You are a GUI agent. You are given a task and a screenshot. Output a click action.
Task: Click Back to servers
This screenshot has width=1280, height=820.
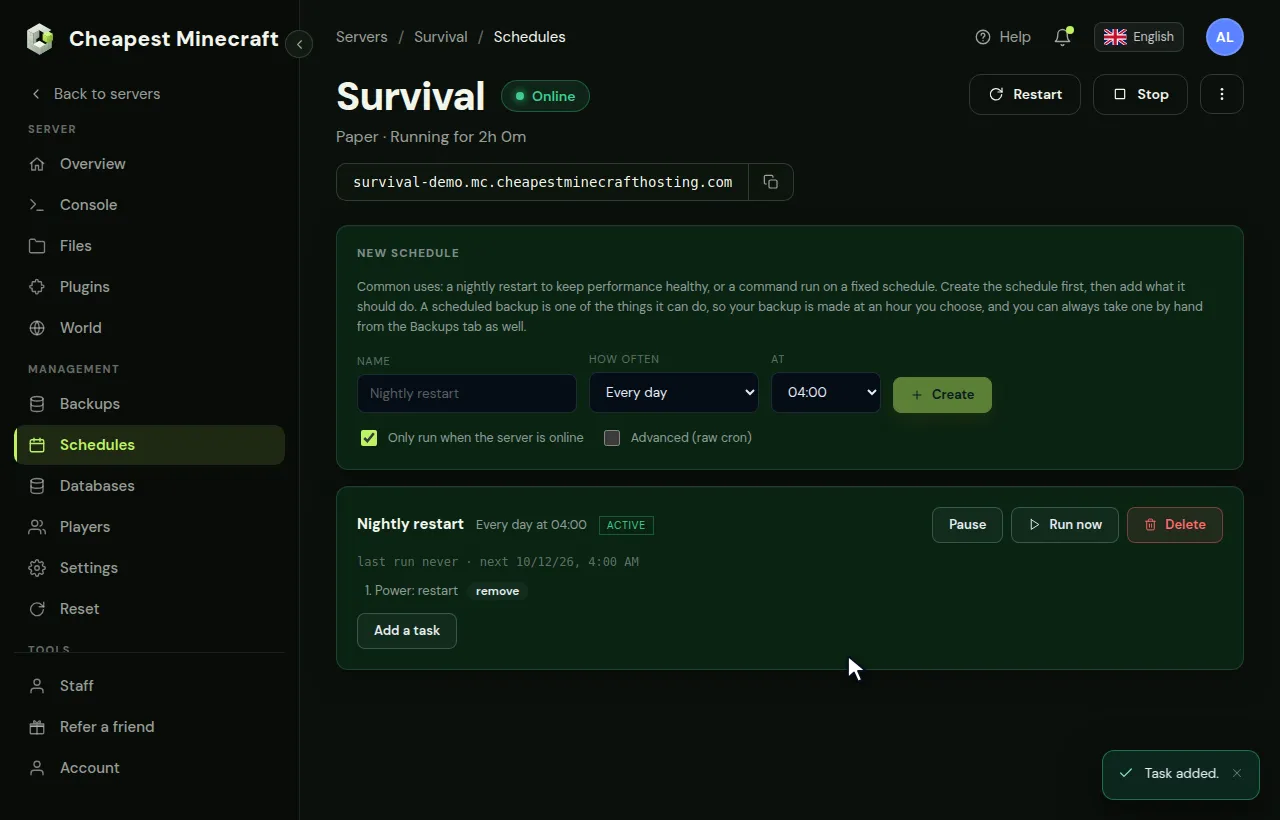tap(95, 94)
